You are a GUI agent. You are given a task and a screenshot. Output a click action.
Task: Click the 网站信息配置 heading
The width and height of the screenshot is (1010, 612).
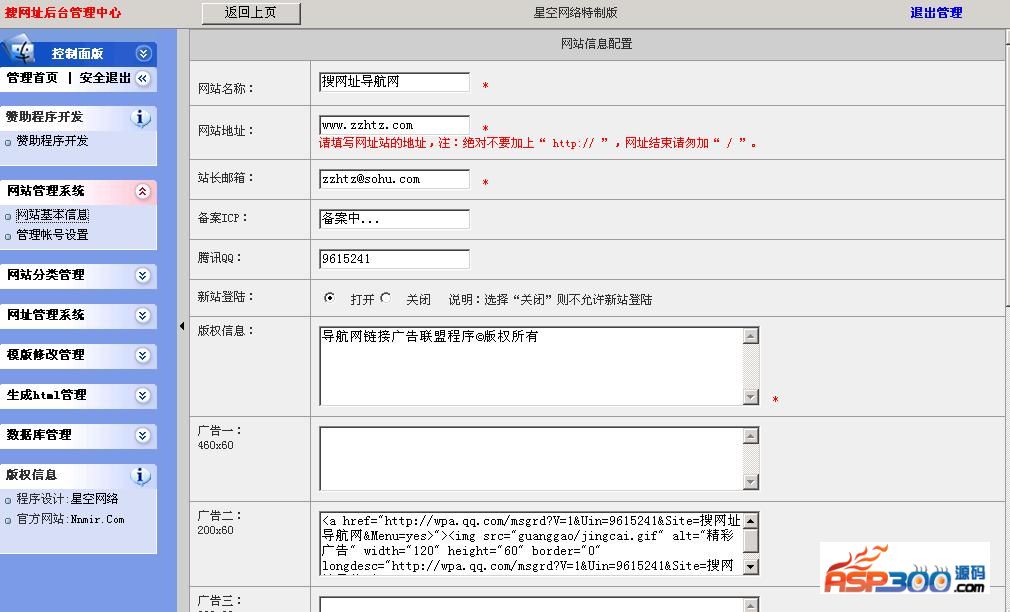(596, 44)
